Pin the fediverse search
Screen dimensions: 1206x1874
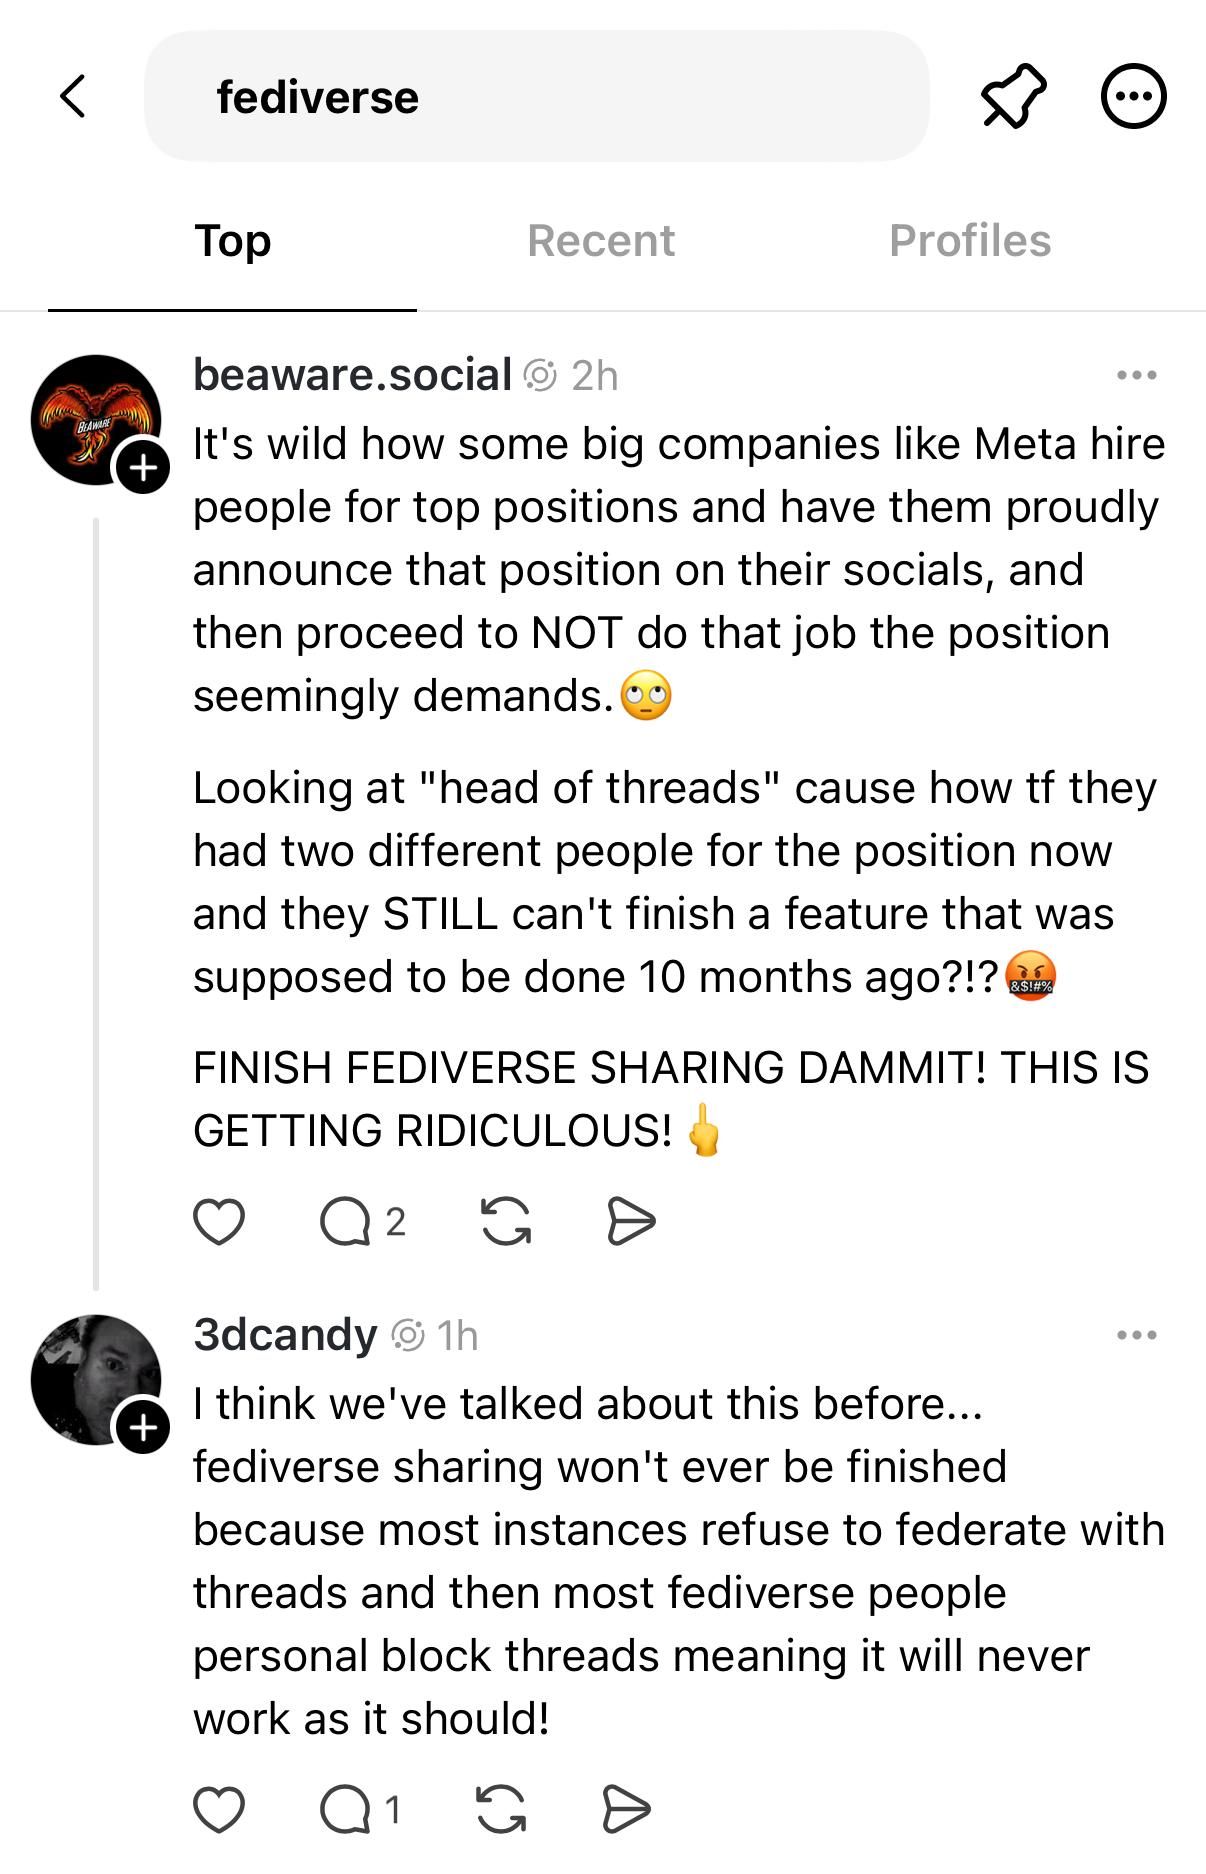[x=1013, y=97]
